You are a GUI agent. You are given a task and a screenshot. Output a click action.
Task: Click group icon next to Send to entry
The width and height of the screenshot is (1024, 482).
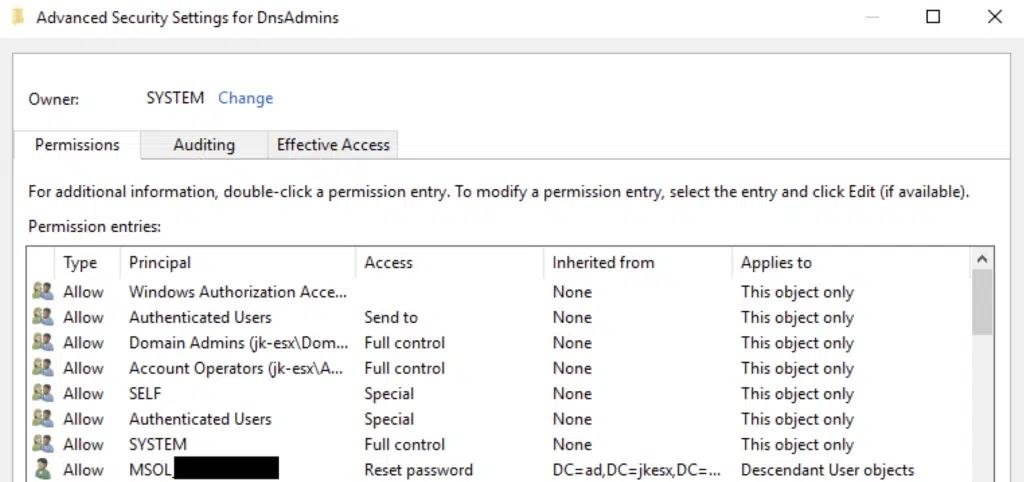pyautogui.click(x=42, y=317)
